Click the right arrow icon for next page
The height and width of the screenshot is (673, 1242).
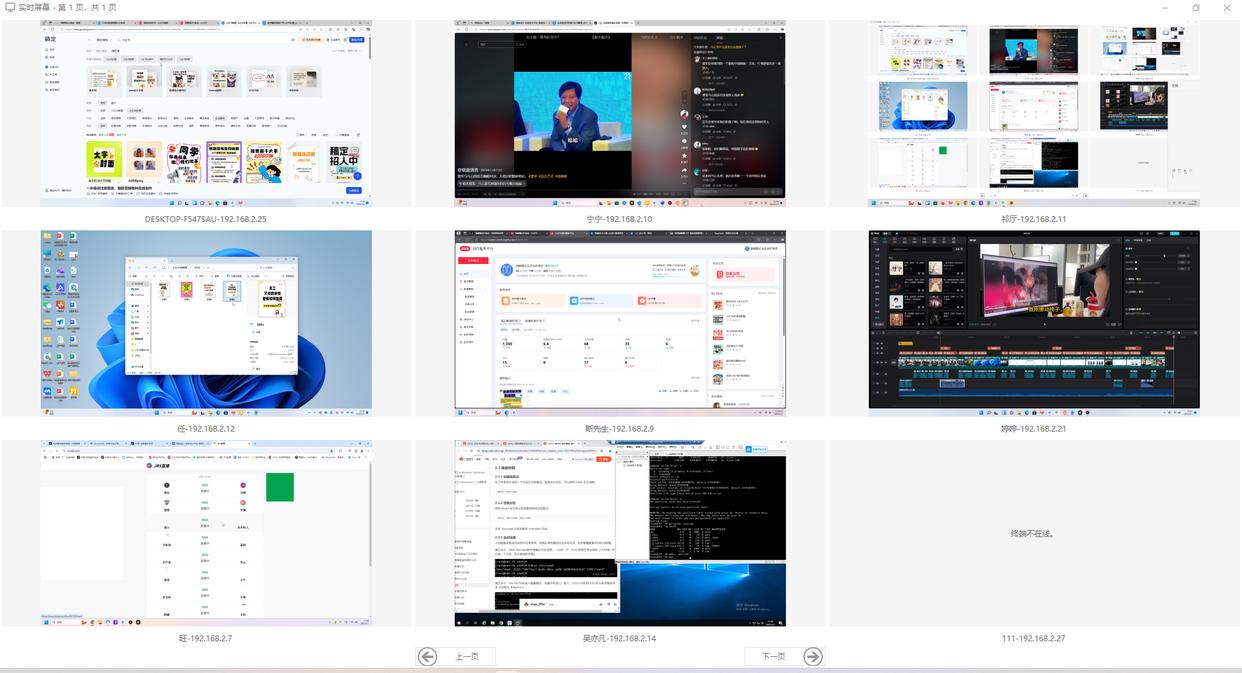(813, 656)
